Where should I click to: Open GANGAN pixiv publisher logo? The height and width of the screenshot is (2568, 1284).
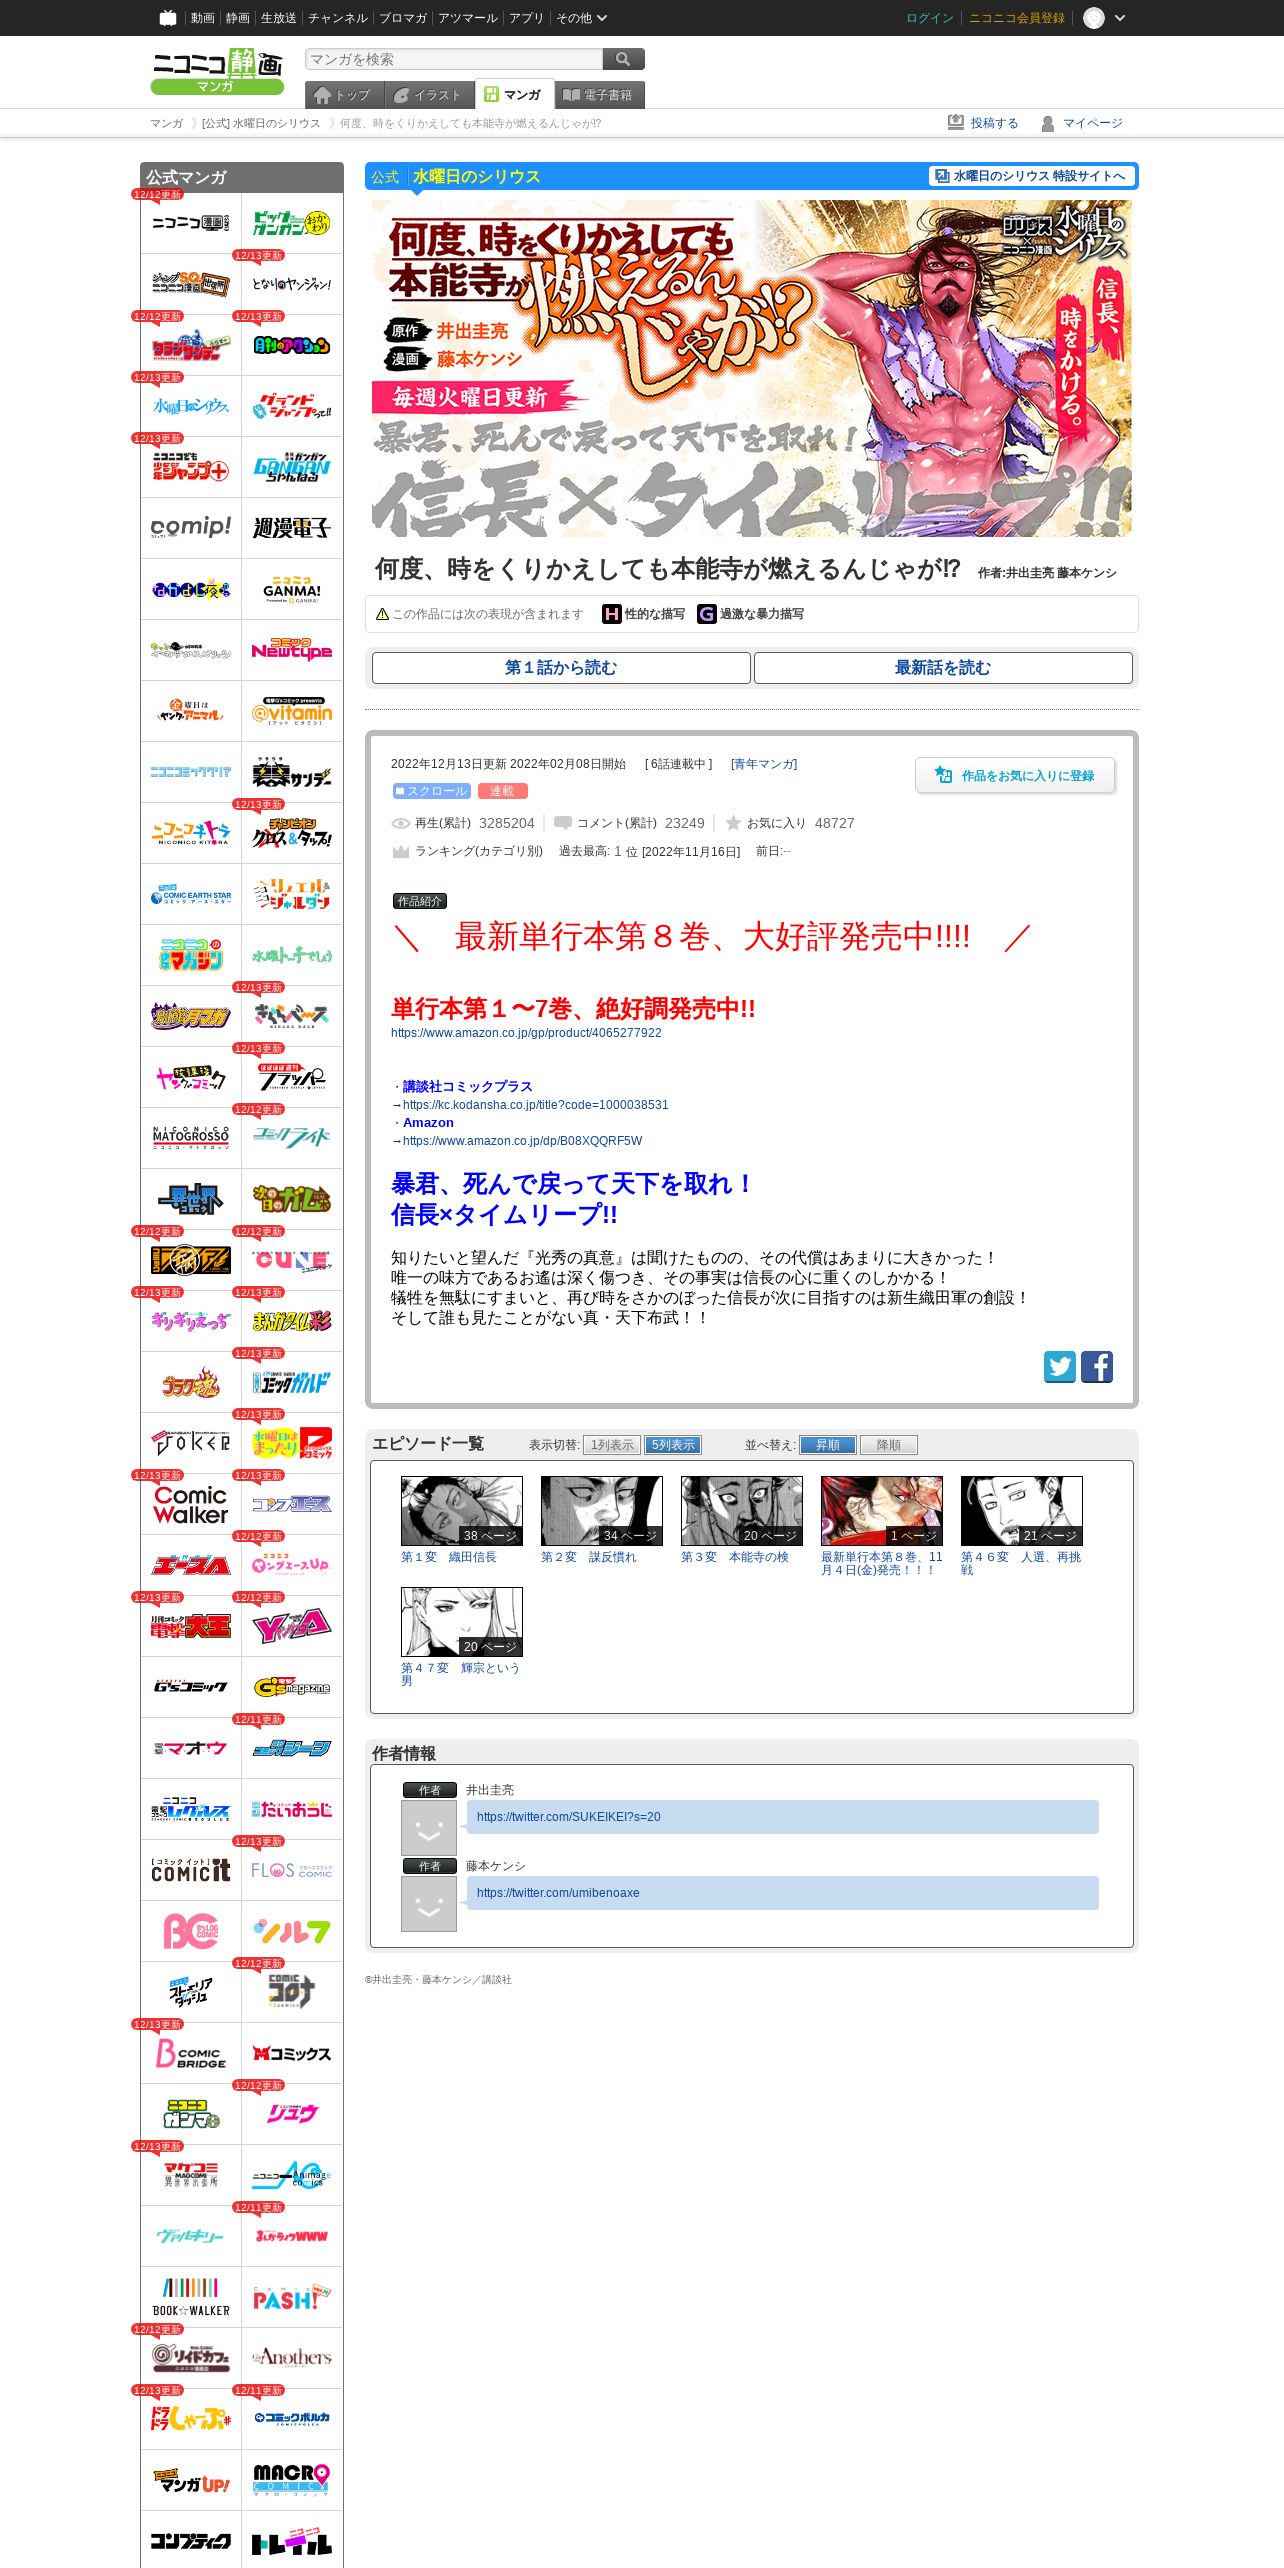point(292,467)
